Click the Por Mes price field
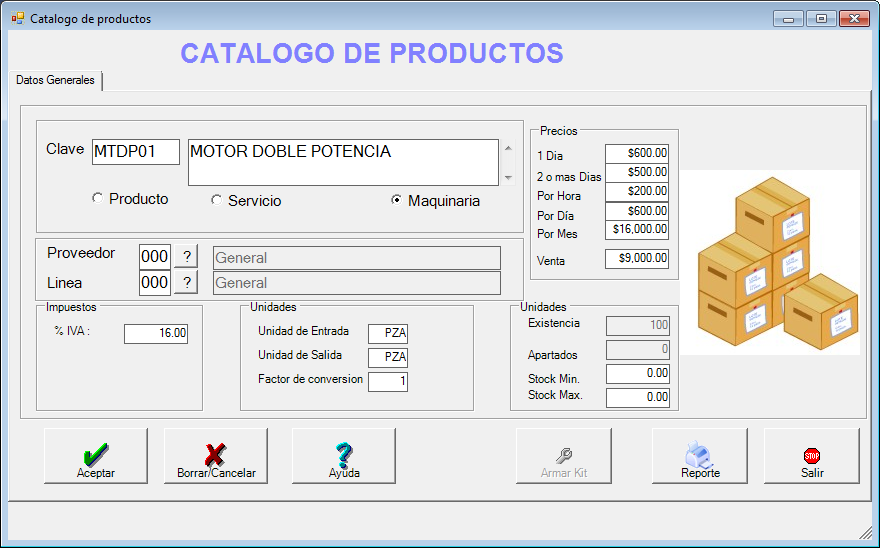This screenshot has width=880, height=548. coord(637,230)
